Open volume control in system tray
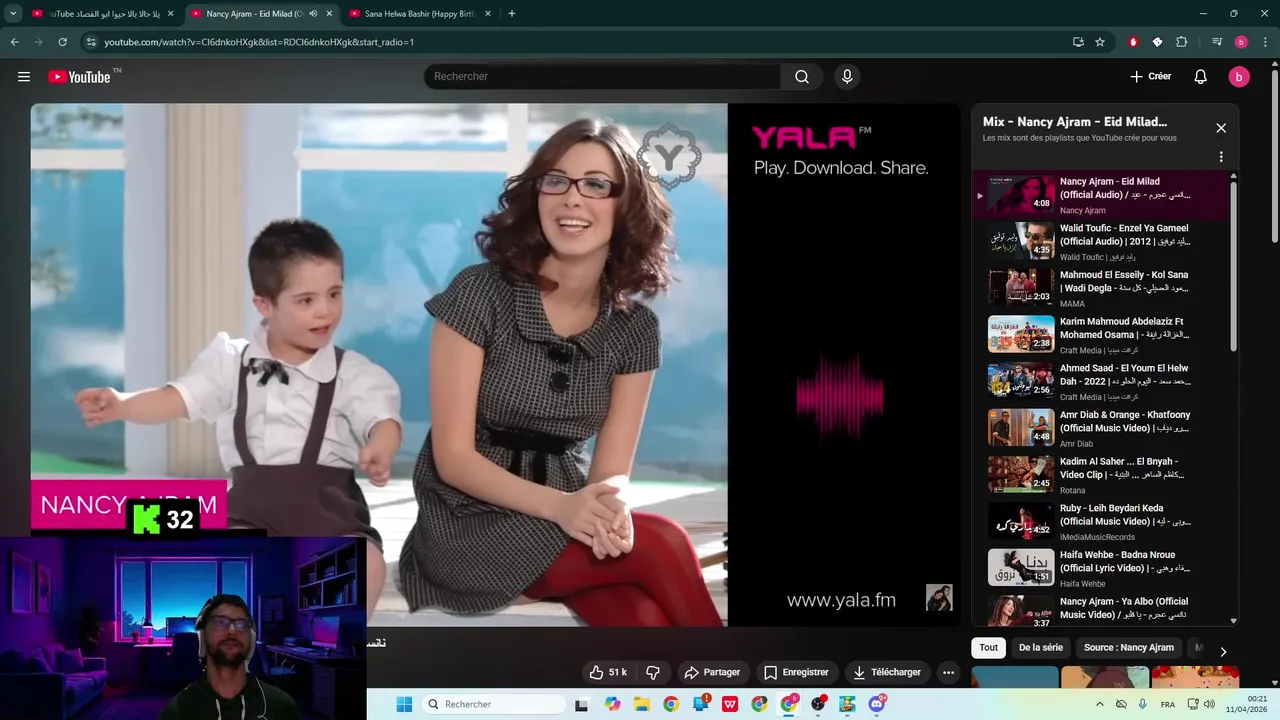This screenshot has width=1280, height=720. [x=1209, y=704]
